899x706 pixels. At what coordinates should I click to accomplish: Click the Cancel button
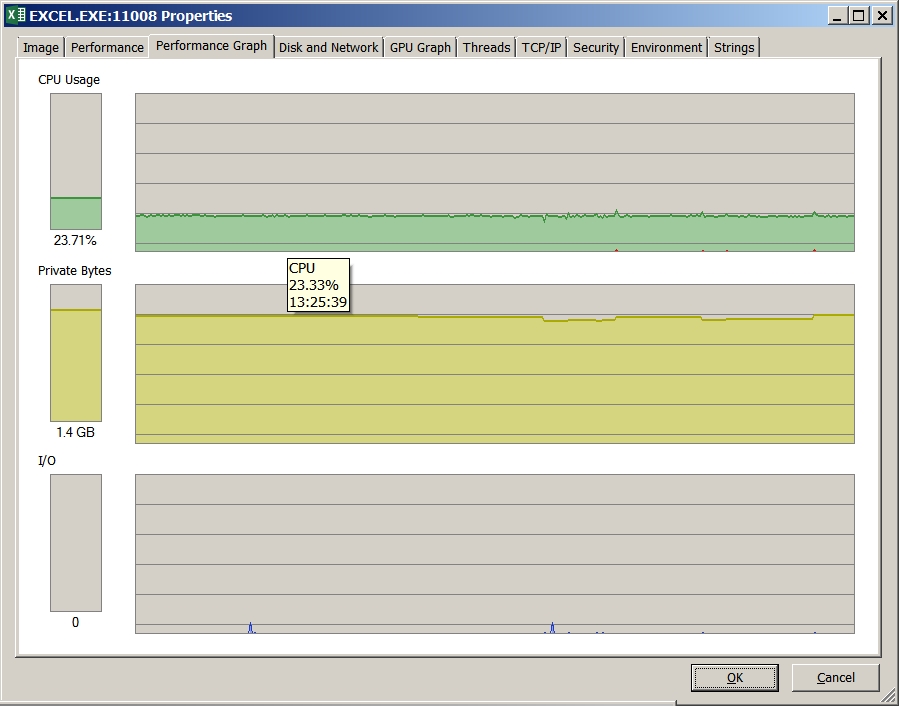coord(835,678)
